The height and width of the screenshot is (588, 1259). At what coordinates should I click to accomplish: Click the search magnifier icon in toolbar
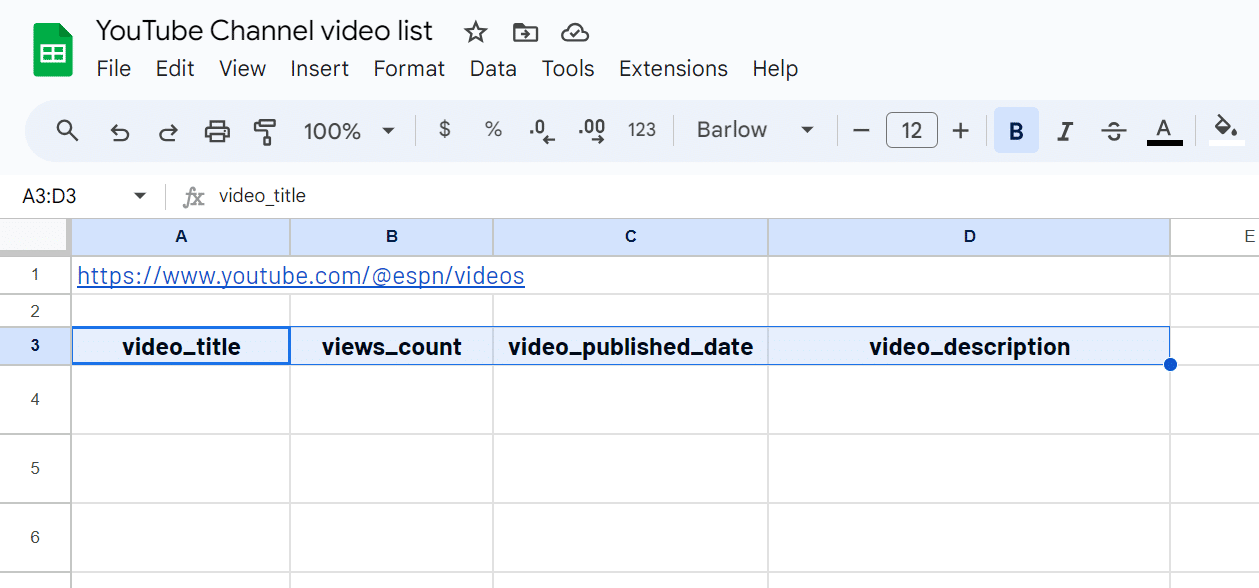point(67,131)
